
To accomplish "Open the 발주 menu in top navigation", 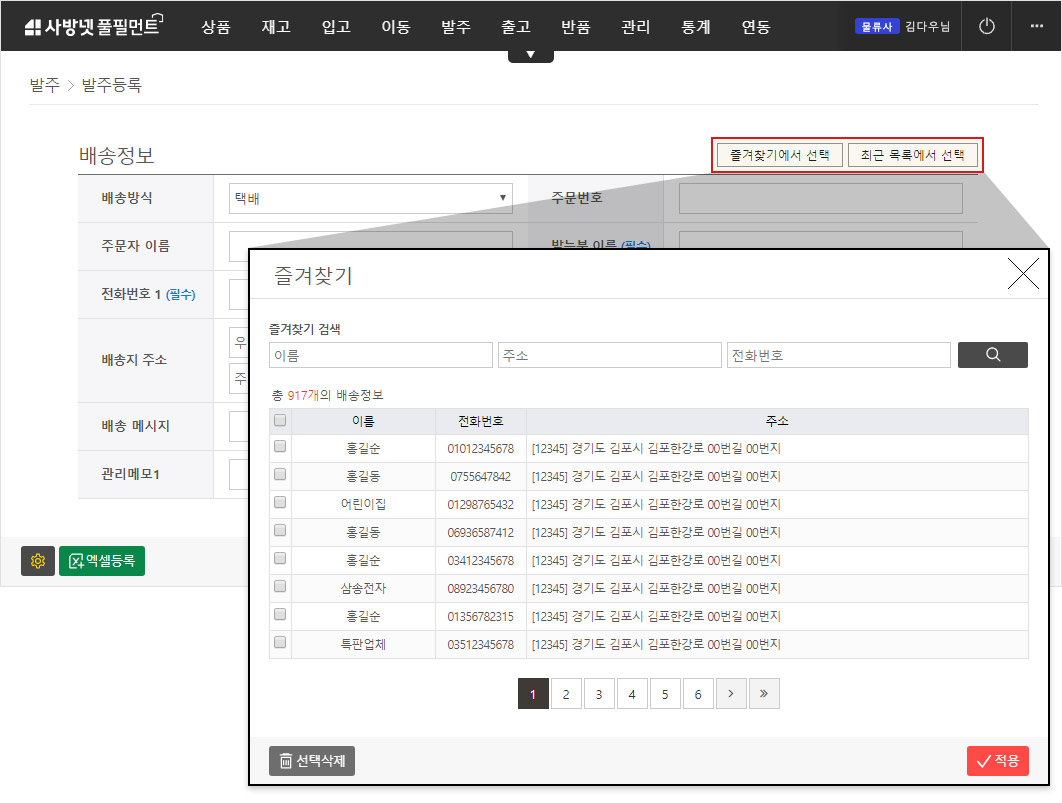I will 456,27.
